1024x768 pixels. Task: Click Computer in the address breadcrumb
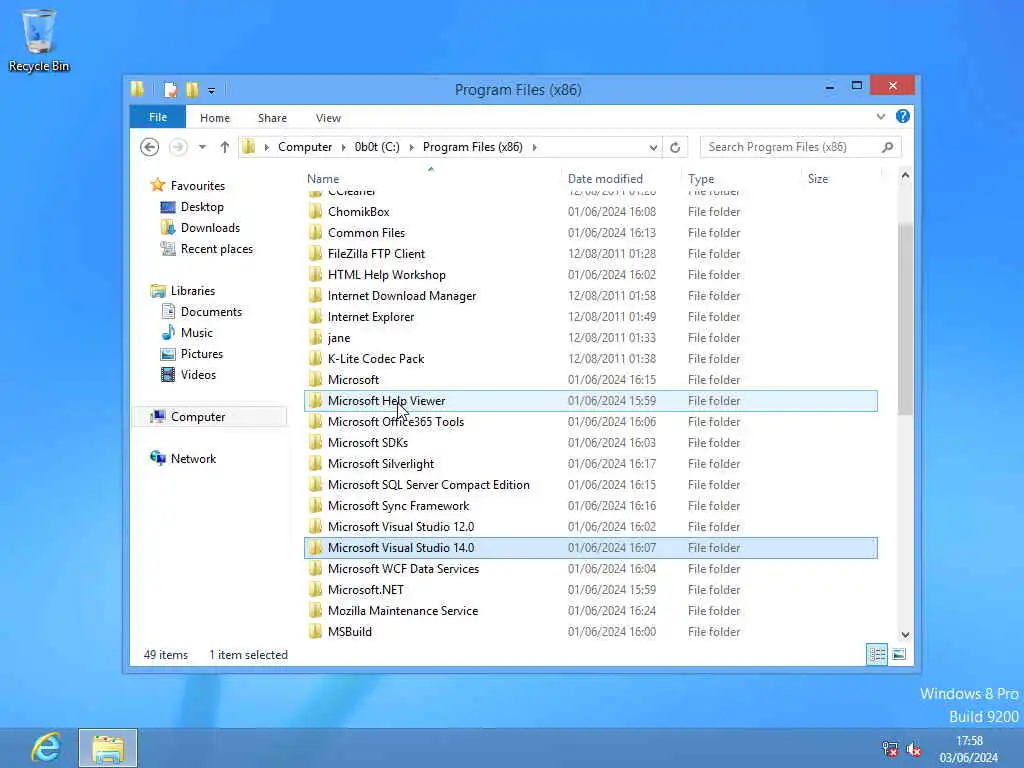coord(305,147)
